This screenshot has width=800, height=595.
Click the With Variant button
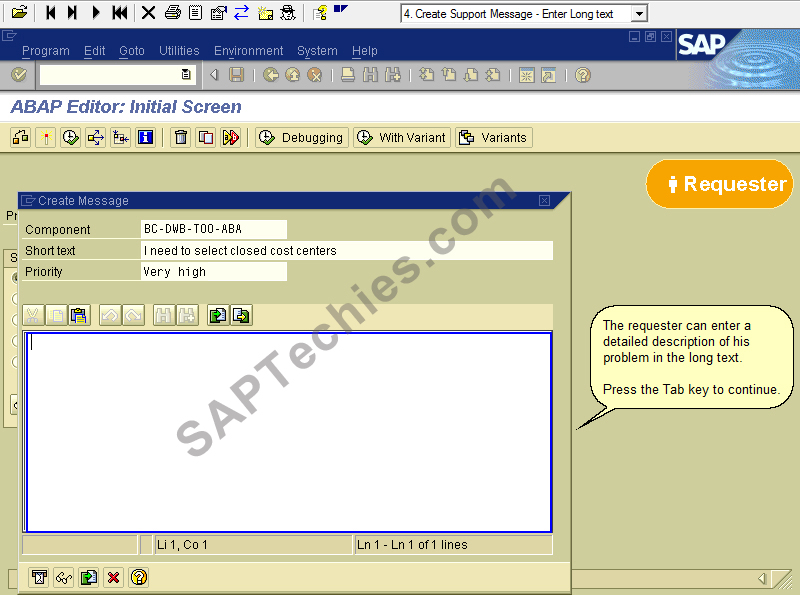click(x=402, y=137)
